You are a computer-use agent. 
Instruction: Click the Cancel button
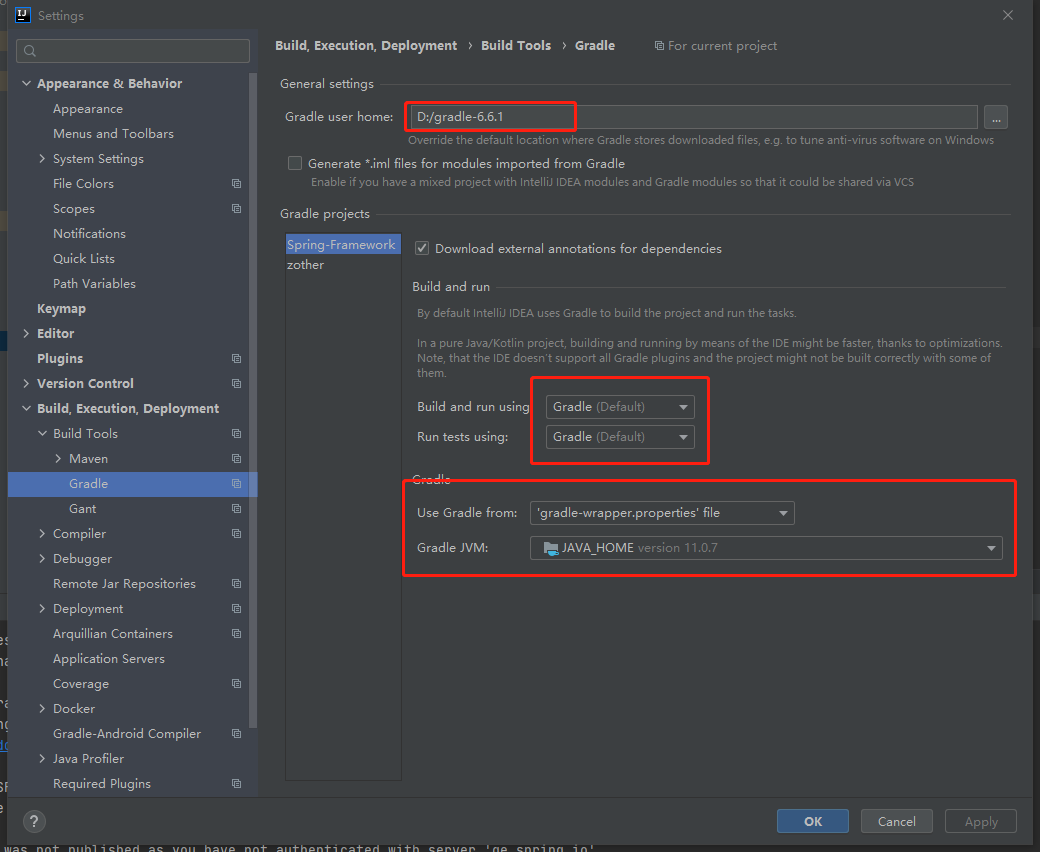pos(897,822)
